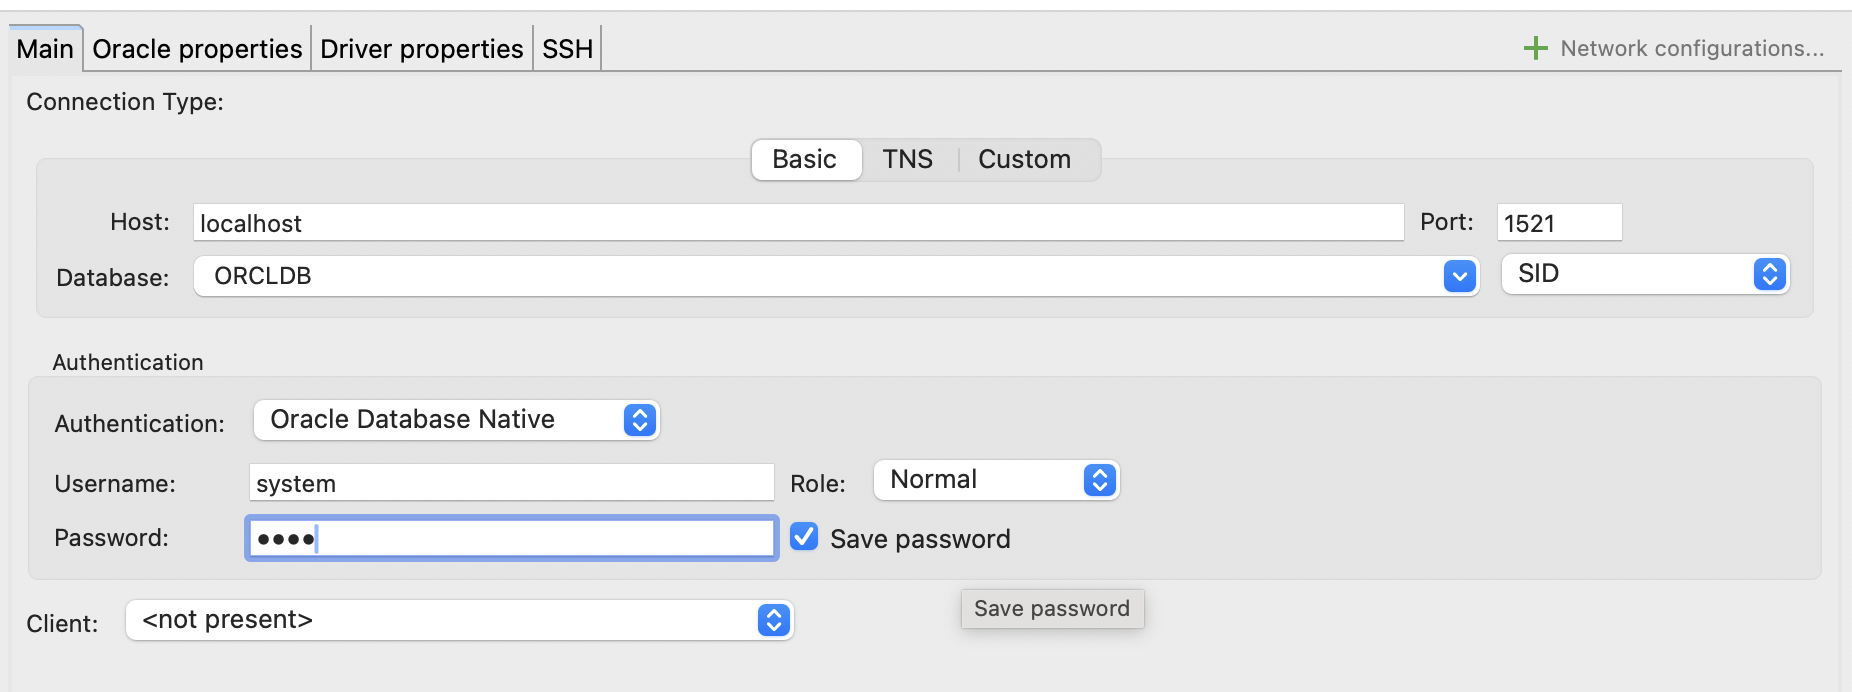The image size is (1852, 692).
Task: Click the Host input field with localhost
Action: pyautogui.click(x=798, y=223)
